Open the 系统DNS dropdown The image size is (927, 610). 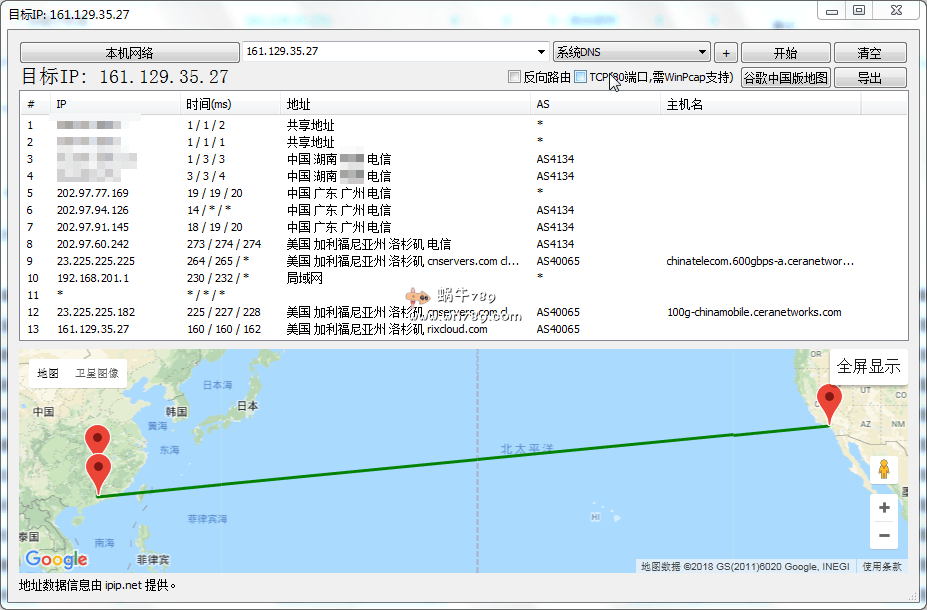702,53
